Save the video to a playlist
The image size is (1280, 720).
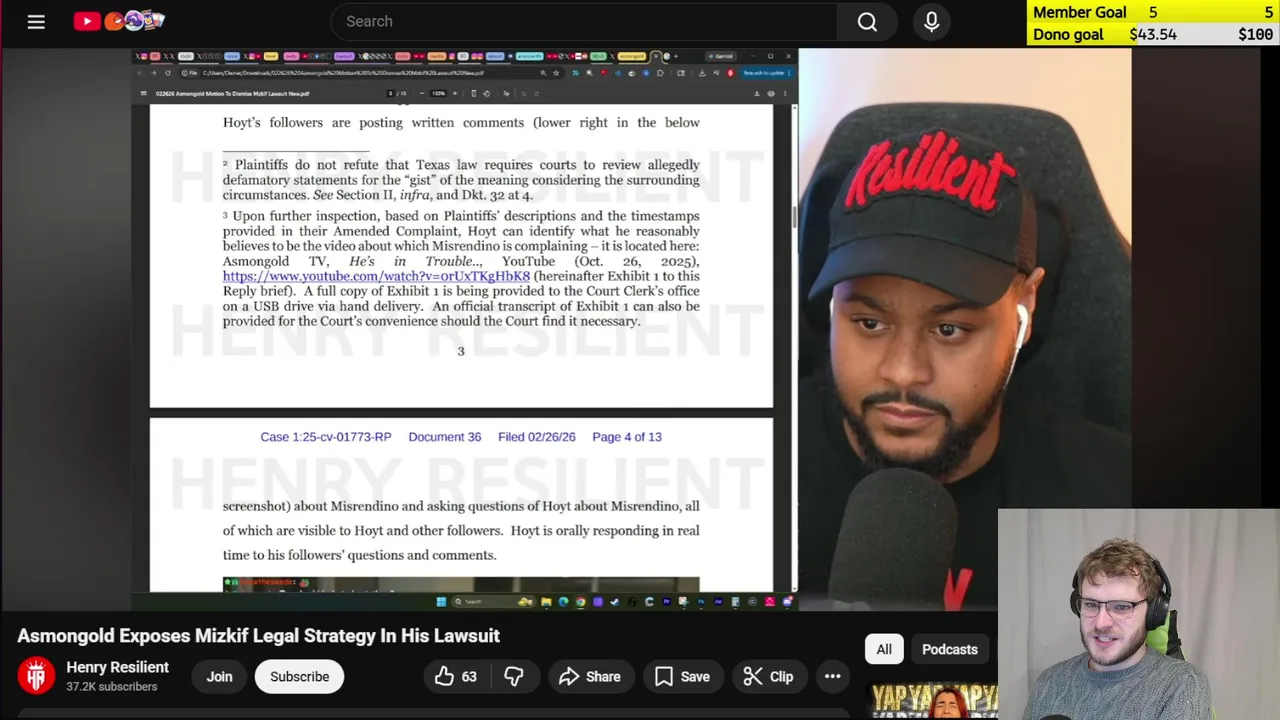682,677
